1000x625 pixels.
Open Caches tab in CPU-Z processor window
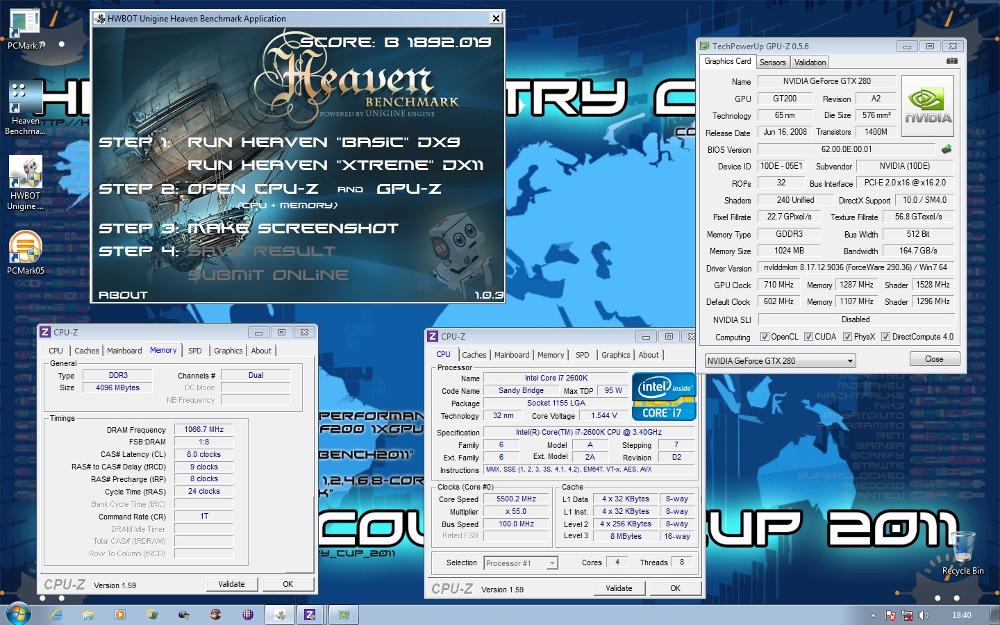point(474,355)
